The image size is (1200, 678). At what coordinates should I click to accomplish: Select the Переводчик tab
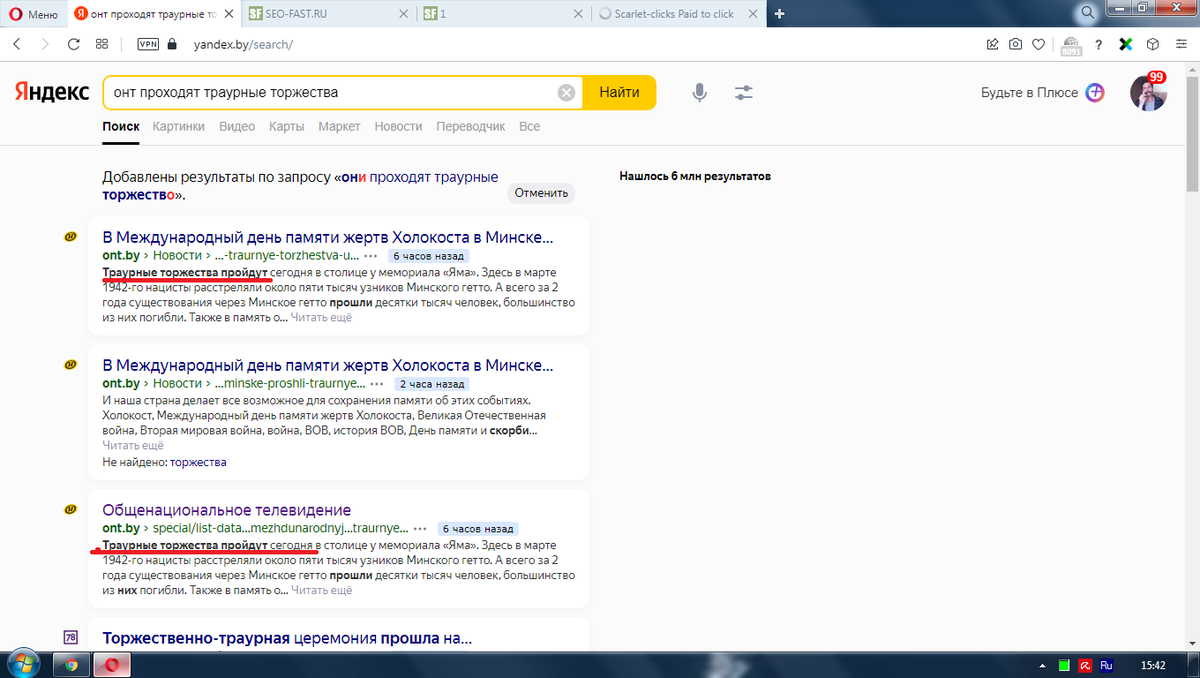click(471, 127)
